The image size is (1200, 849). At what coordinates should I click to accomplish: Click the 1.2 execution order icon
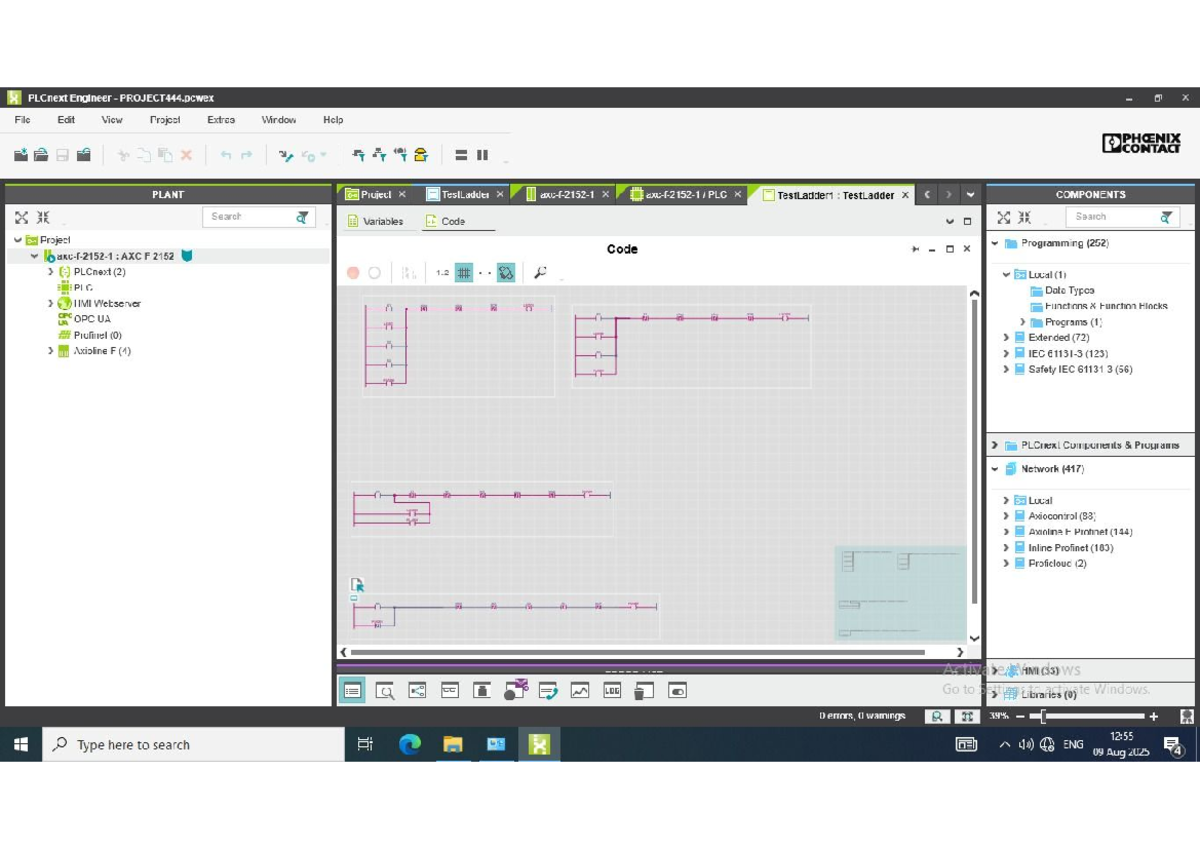click(442, 272)
